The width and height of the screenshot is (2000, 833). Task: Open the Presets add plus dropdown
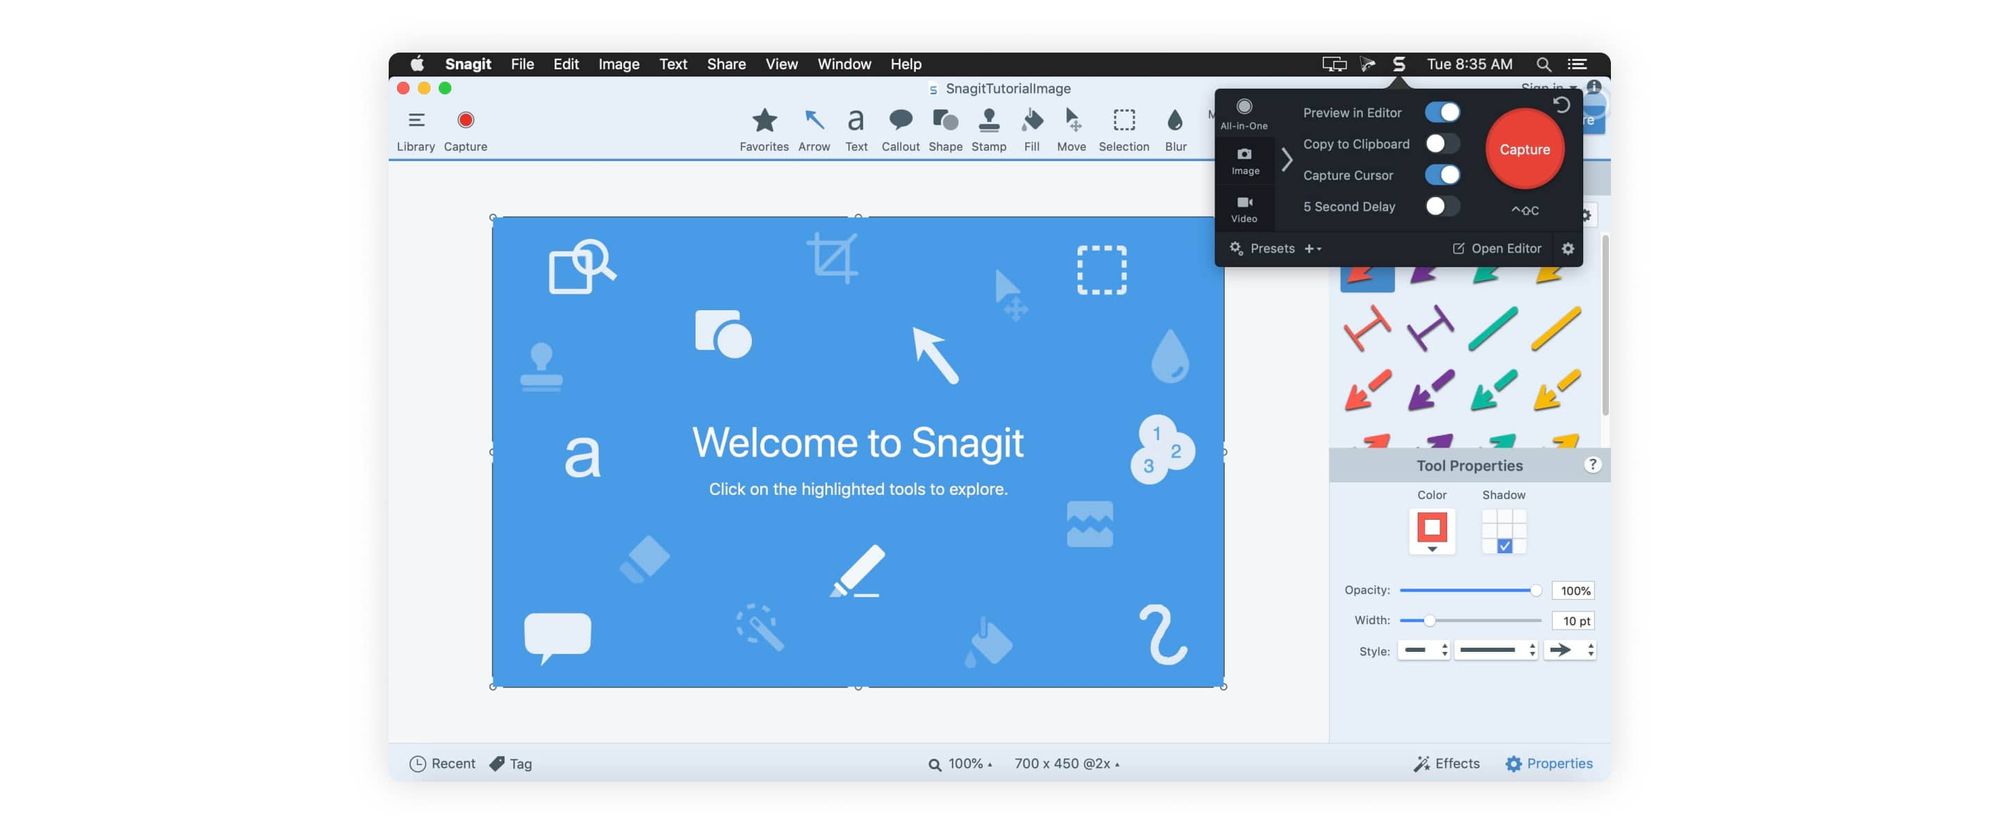pos(1313,249)
